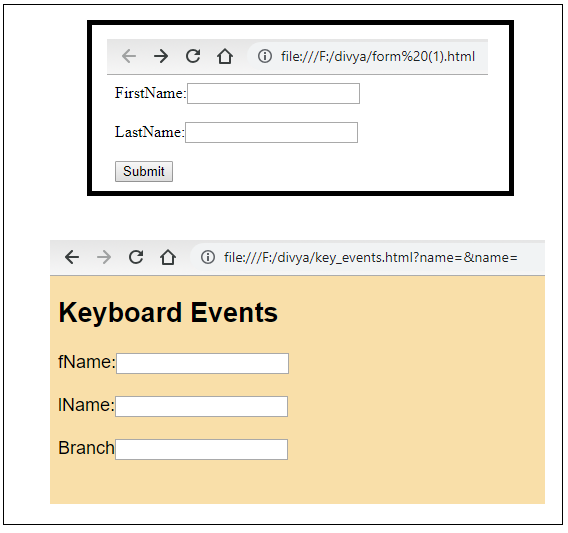Go back from key_events.html page
Viewport: 568px width, 533px height.
coord(72,258)
